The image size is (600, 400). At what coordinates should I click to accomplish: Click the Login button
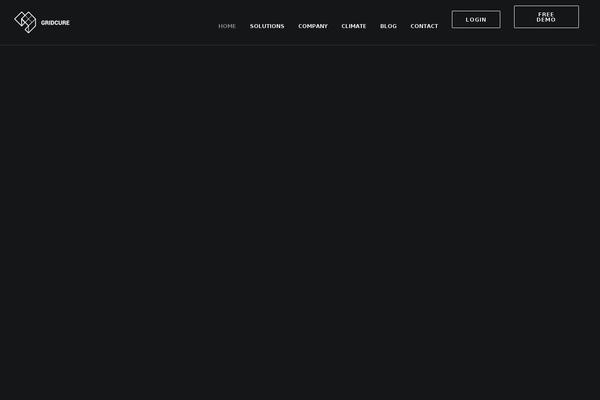(x=476, y=20)
